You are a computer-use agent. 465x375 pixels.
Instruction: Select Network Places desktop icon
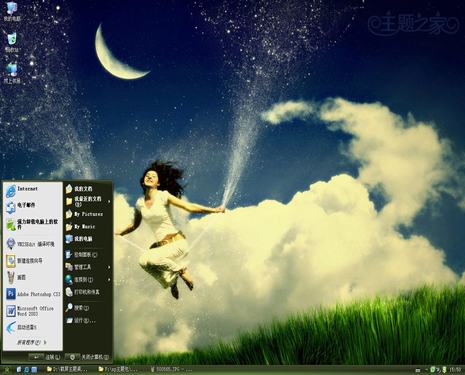coord(12,73)
